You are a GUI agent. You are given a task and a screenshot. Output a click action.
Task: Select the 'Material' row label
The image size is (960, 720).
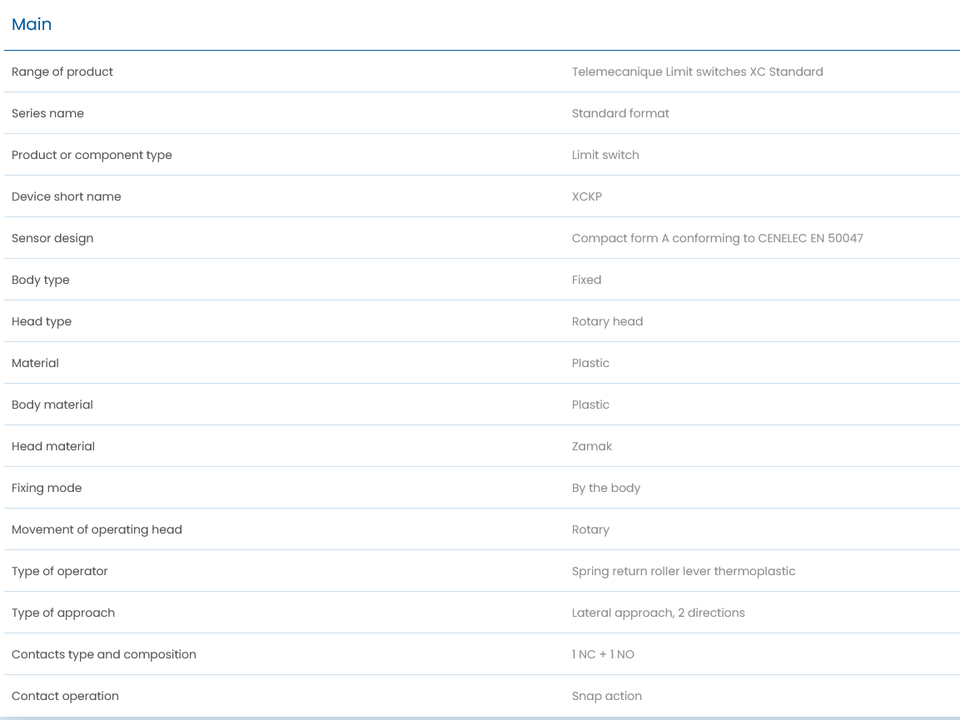pyautogui.click(x=35, y=363)
